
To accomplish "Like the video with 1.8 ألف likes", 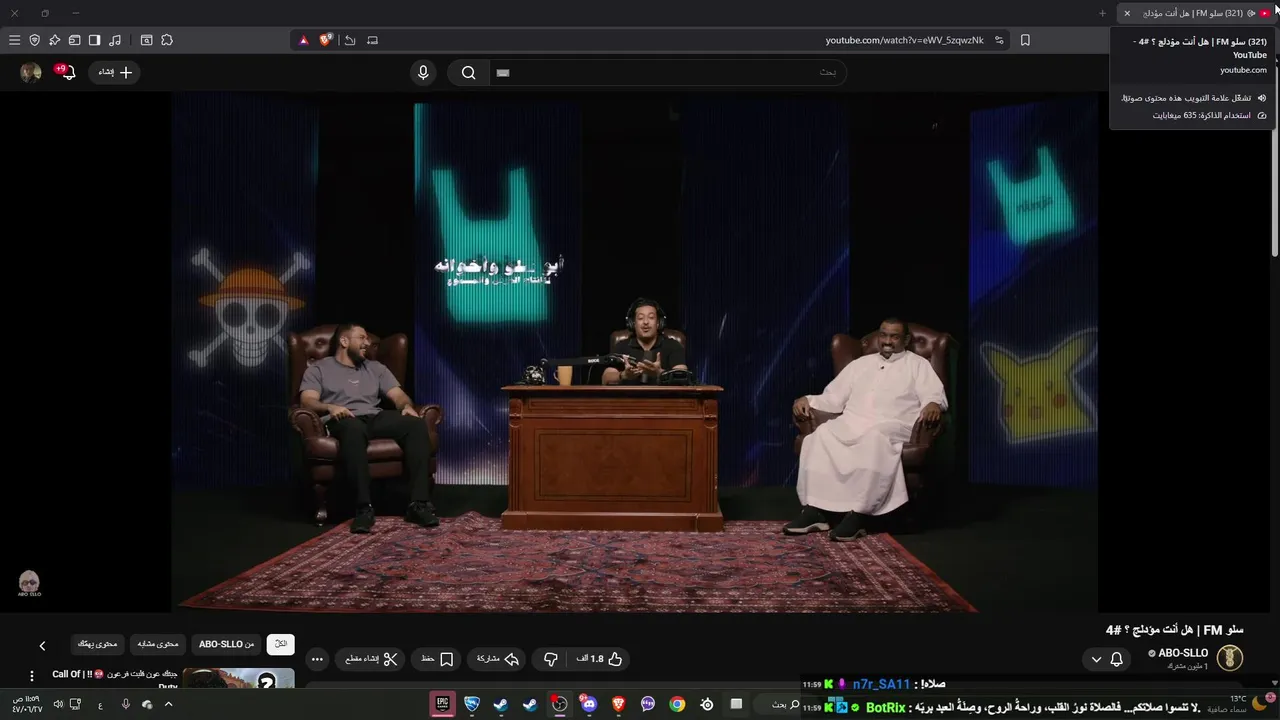I will pyautogui.click(x=599, y=659).
